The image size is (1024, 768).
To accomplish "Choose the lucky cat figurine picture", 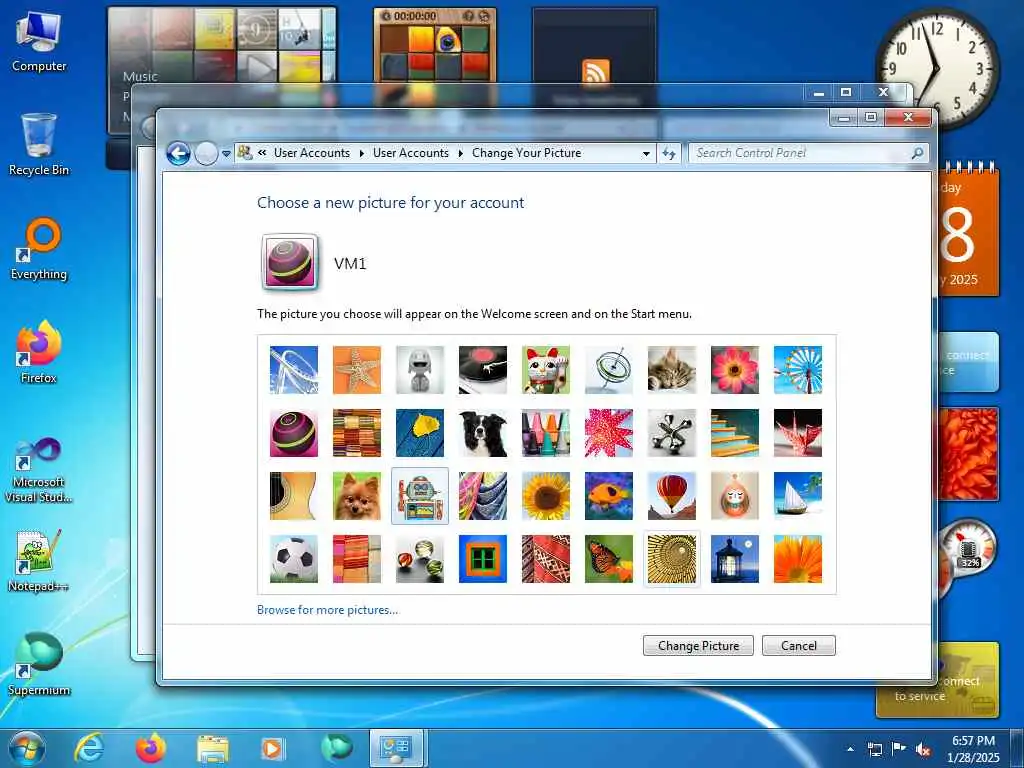I will pos(546,370).
